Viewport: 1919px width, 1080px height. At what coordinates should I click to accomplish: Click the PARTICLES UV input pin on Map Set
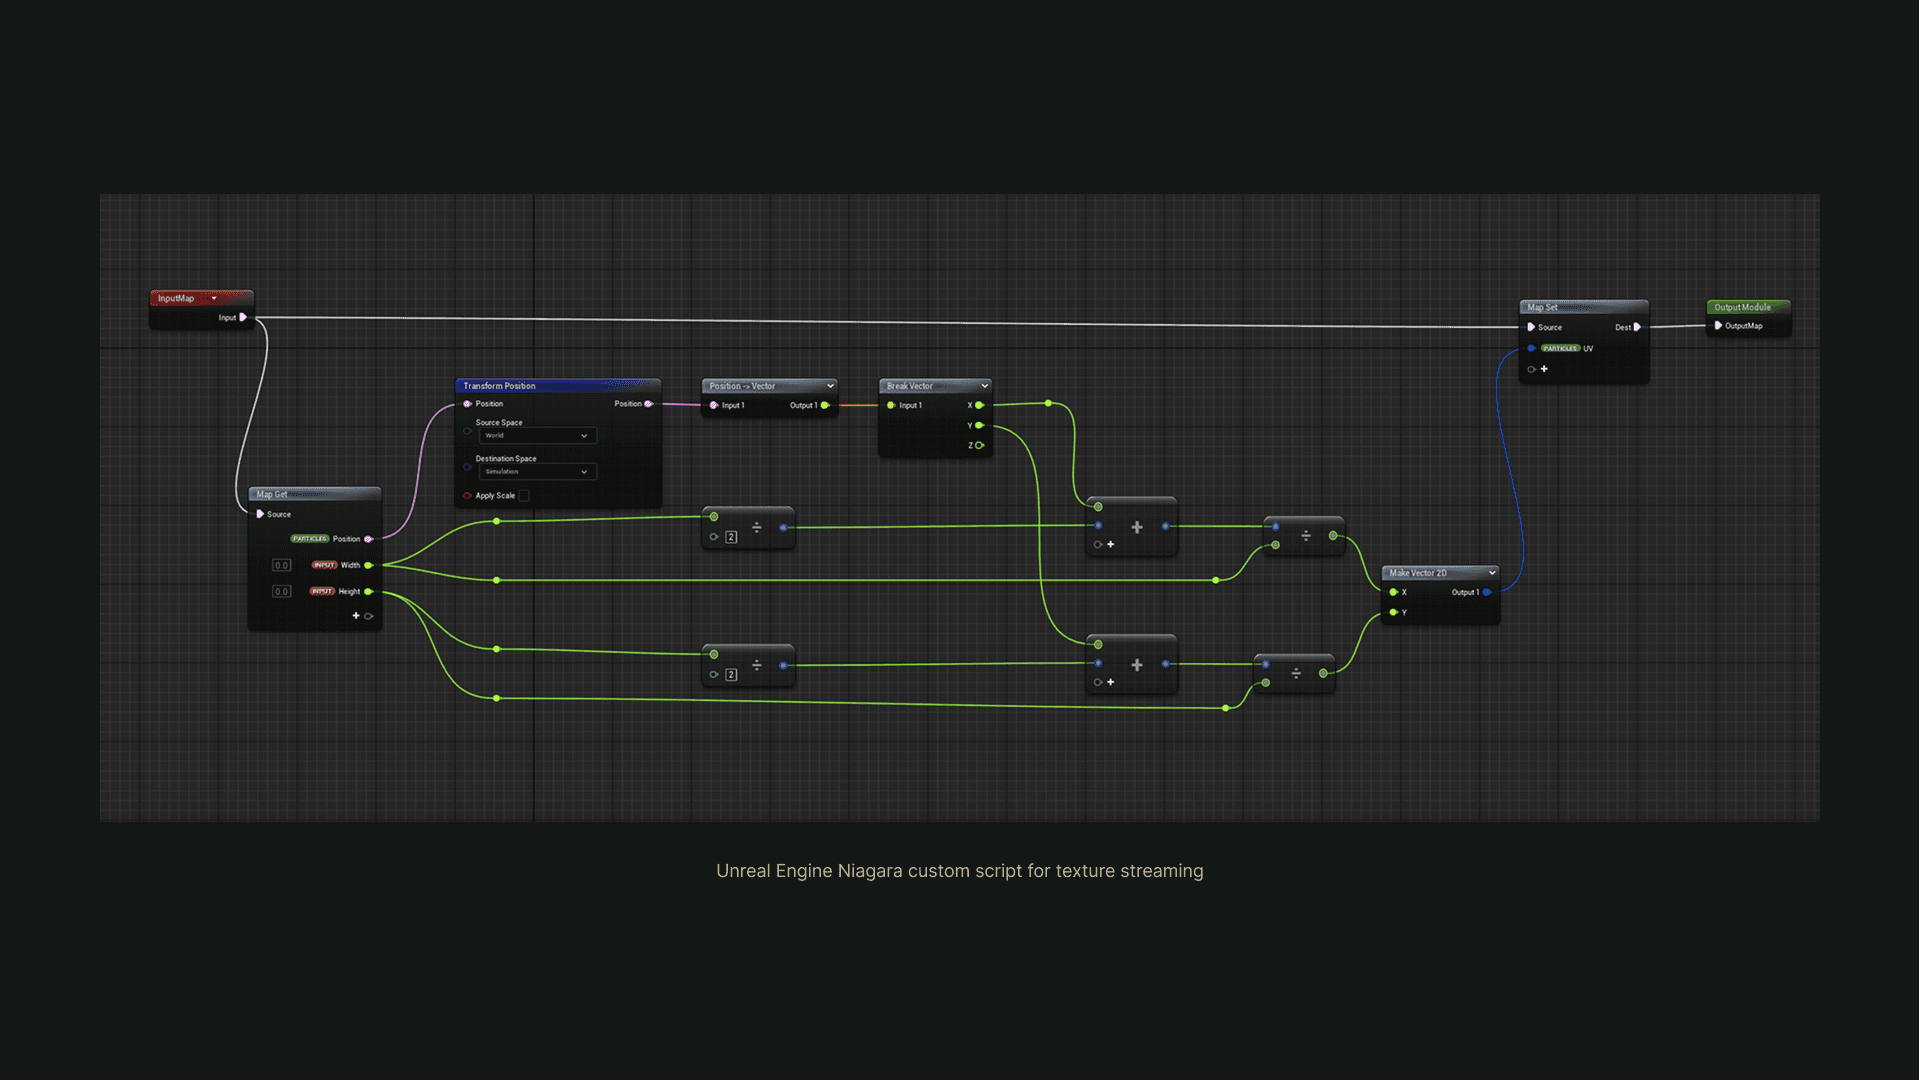coord(1531,348)
